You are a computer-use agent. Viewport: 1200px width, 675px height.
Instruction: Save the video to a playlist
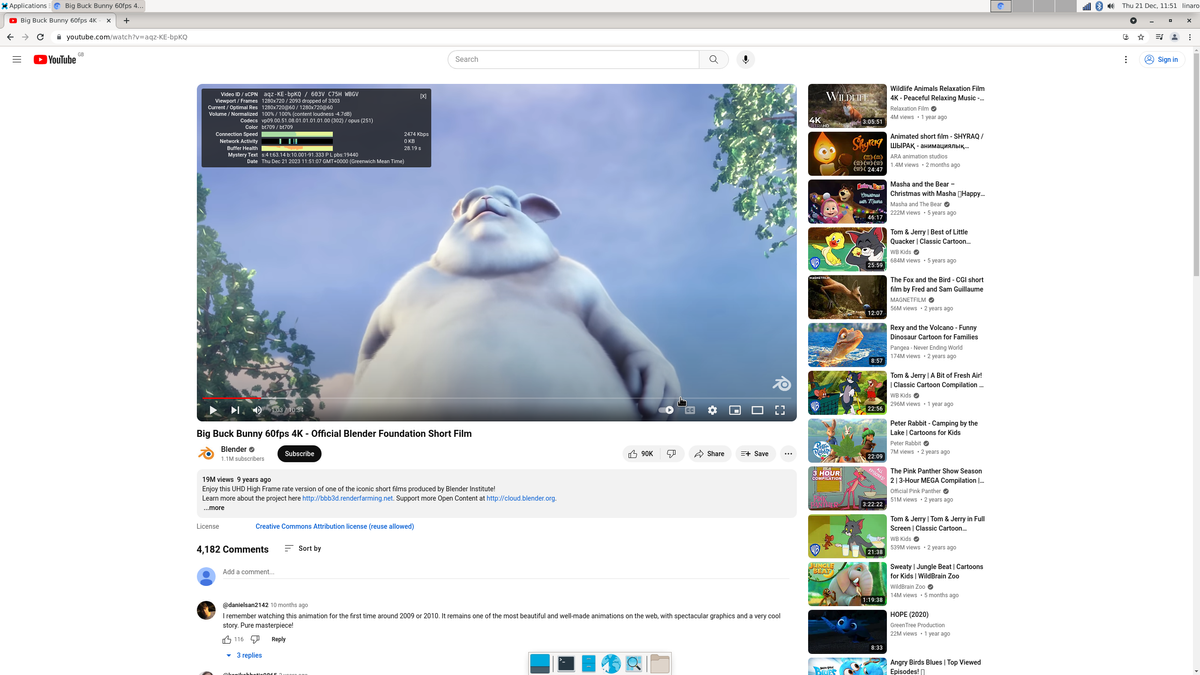755,453
